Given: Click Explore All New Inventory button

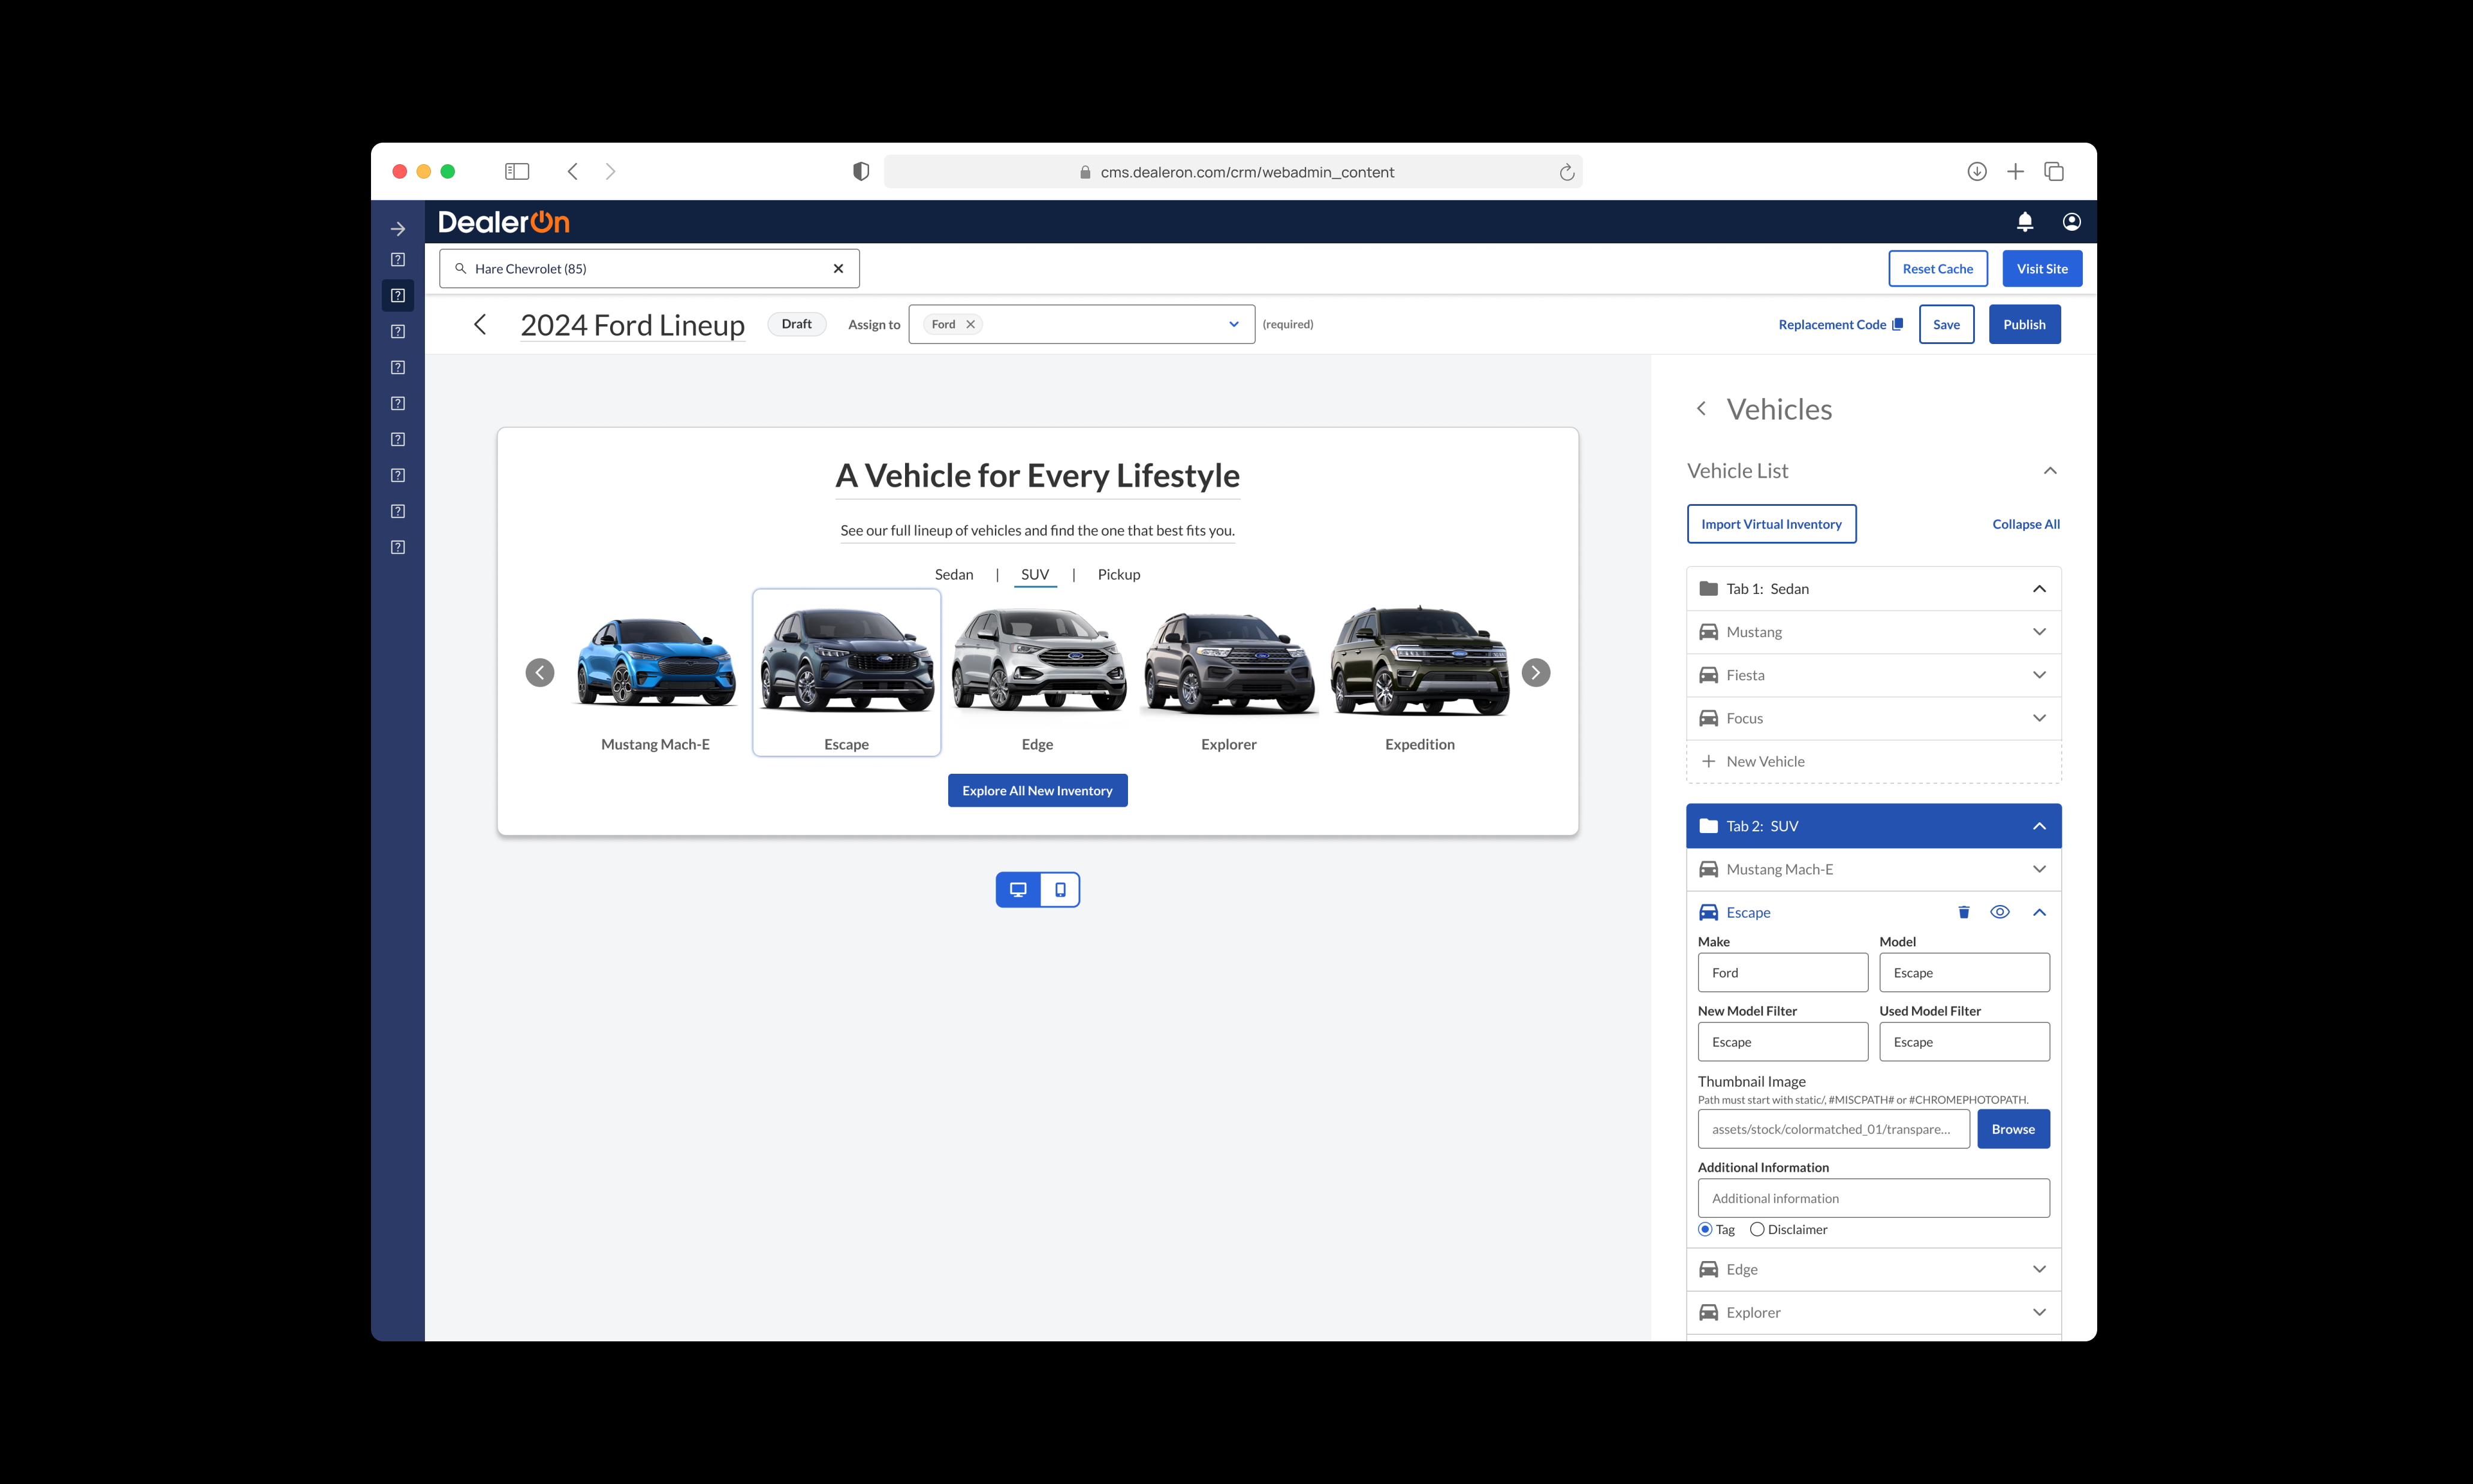Looking at the screenshot, I should [x=1037, y=790].
